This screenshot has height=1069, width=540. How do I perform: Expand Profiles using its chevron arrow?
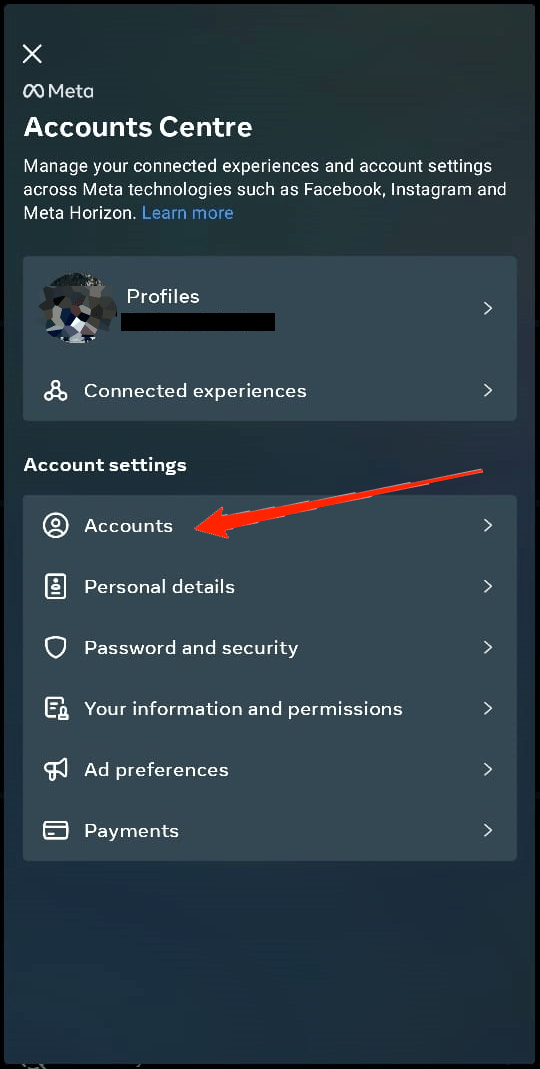point(488,308)
